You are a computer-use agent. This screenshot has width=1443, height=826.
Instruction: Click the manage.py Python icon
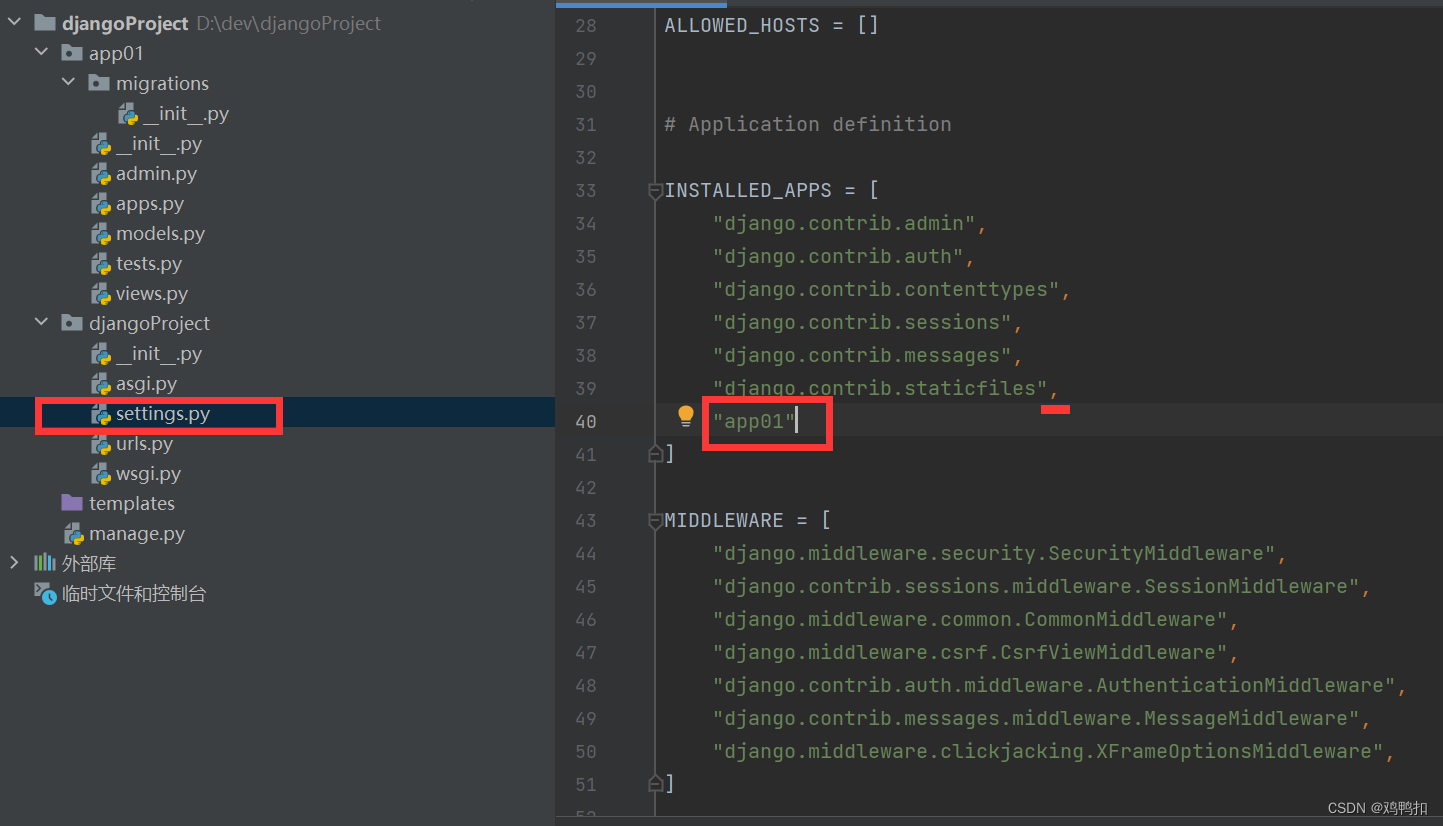[73, 533]
